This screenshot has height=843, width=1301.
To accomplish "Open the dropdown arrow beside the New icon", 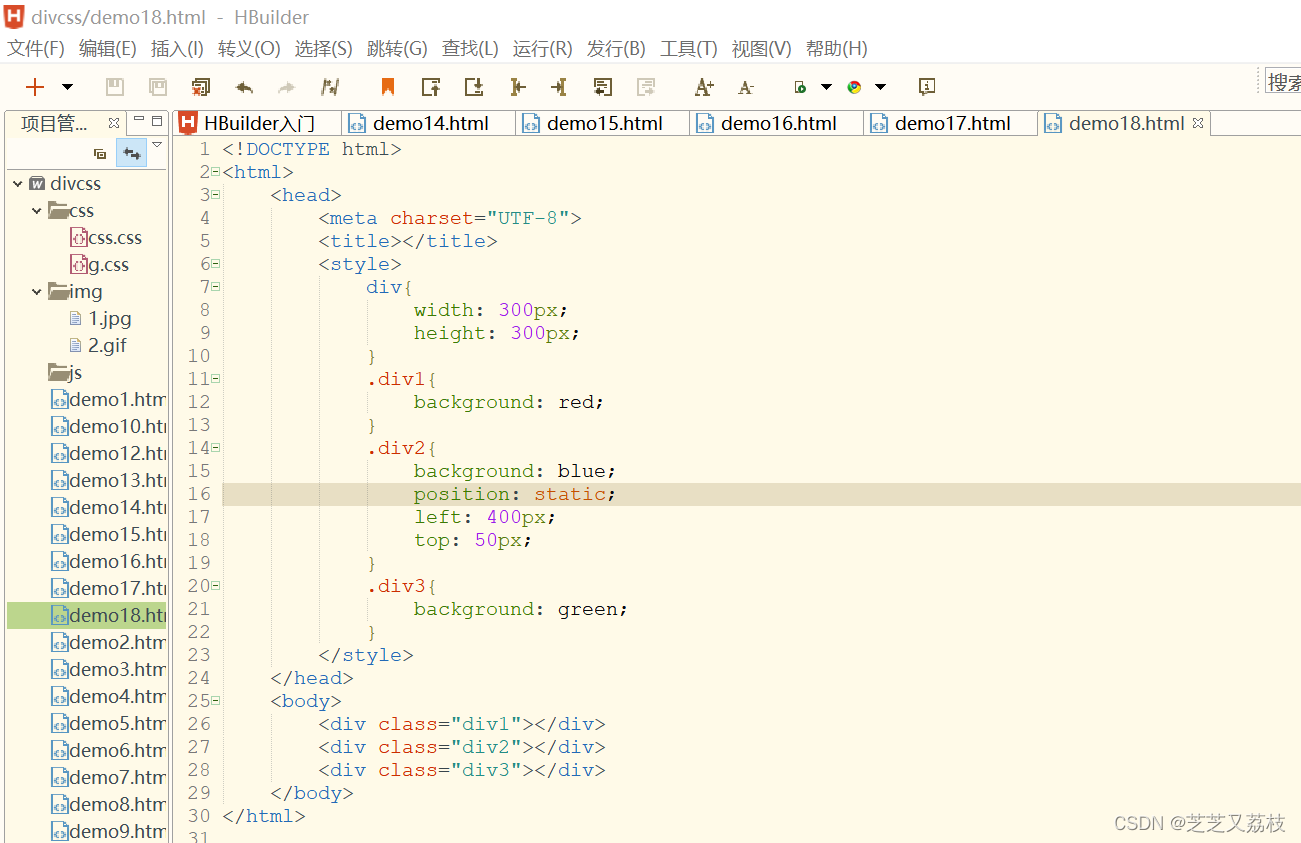I will click(x=67, y=87).
